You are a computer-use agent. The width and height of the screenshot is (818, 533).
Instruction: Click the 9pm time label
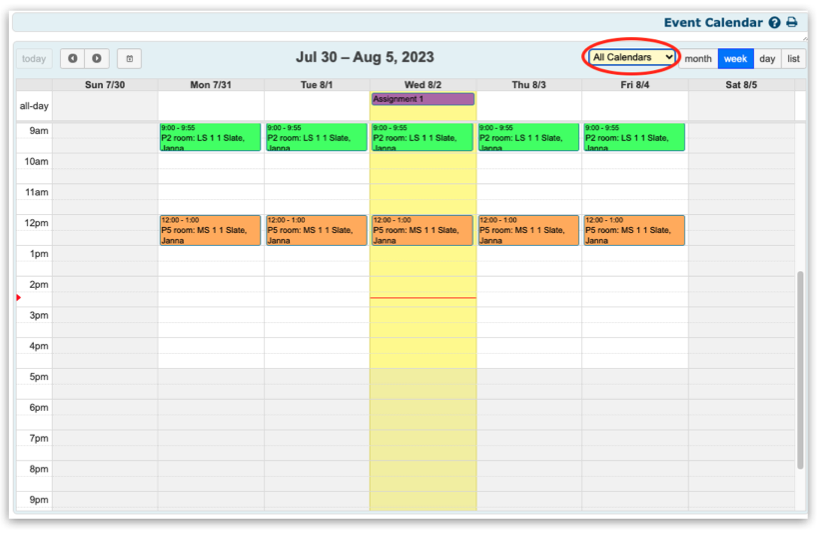click(39, 500)
